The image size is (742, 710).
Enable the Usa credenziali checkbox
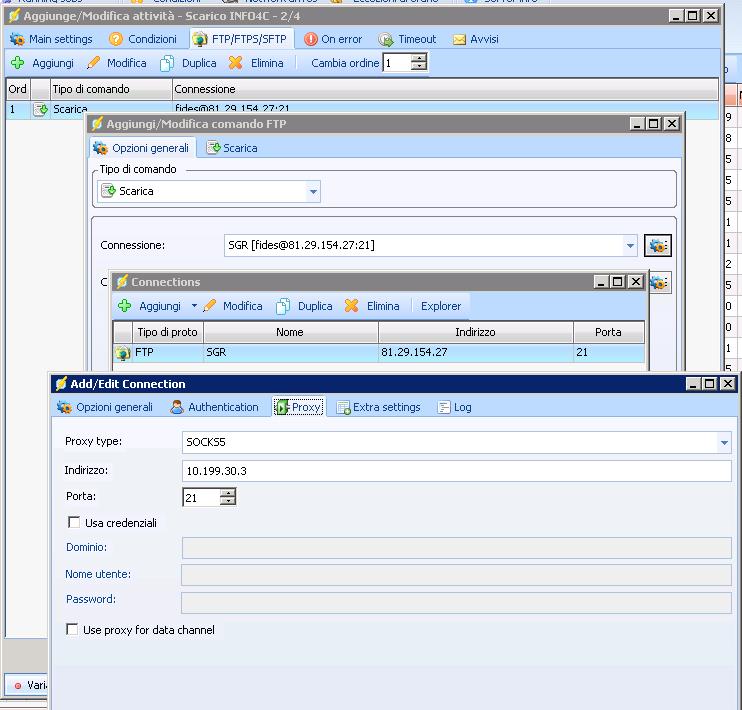click(x=73, y=522)
